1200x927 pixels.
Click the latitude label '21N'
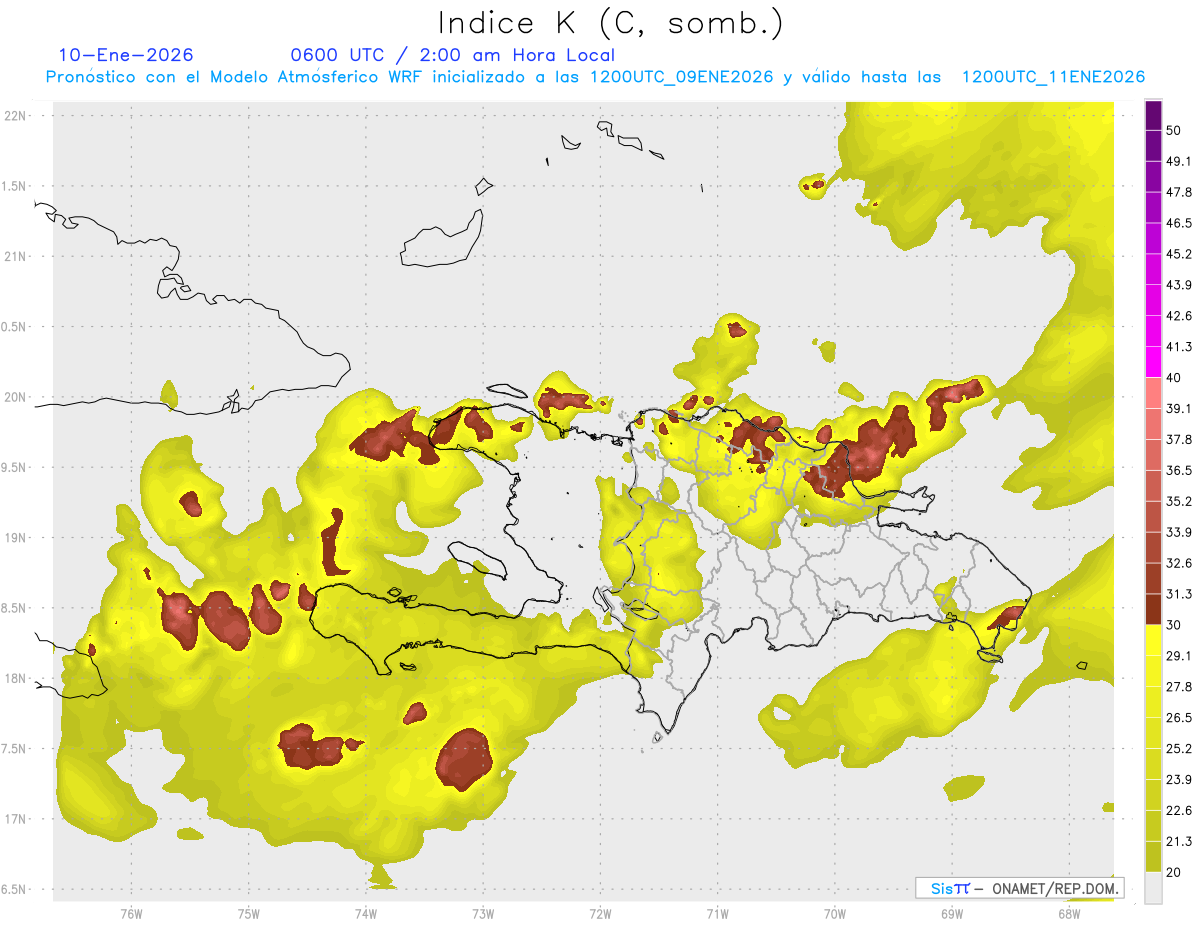pos(14,256)
